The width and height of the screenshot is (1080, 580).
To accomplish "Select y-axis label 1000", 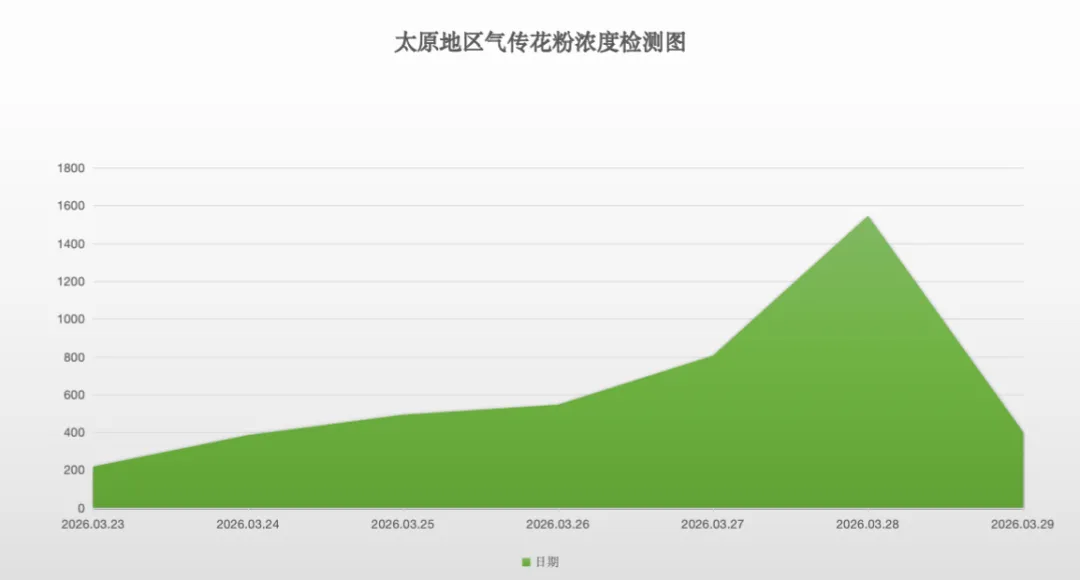I will (x=71, y=319).
